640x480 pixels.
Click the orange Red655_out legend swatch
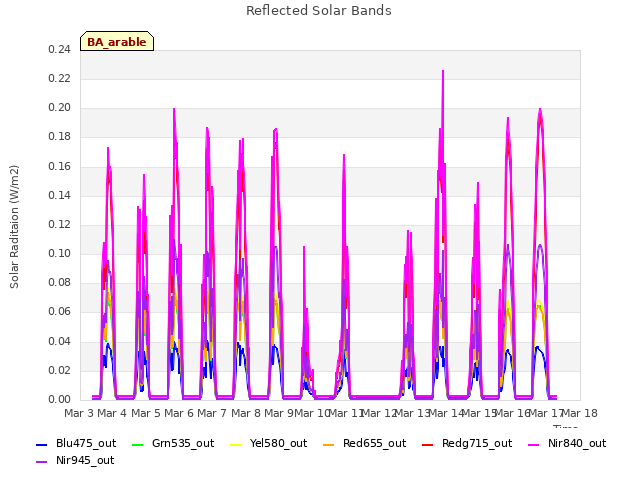(x=328, y=444)
